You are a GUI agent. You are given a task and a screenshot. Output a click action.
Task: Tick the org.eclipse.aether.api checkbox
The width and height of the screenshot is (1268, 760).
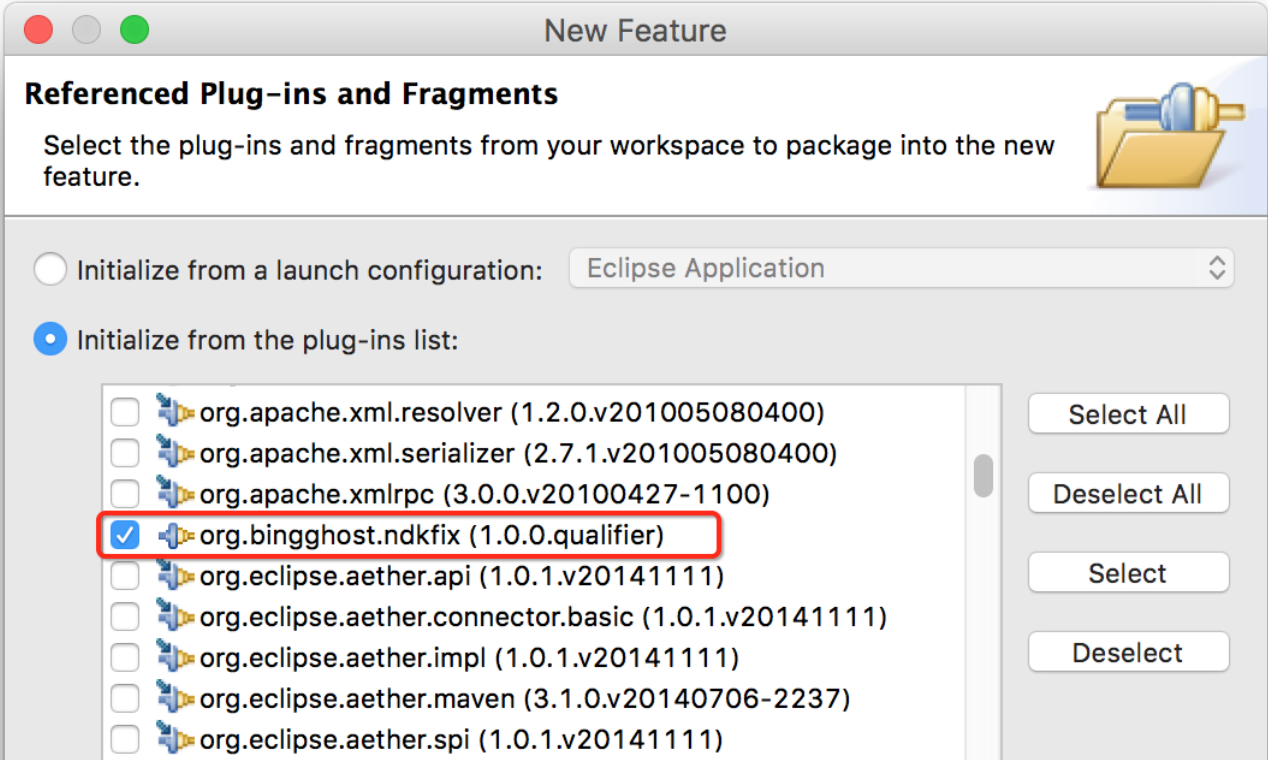pos(125,576)
